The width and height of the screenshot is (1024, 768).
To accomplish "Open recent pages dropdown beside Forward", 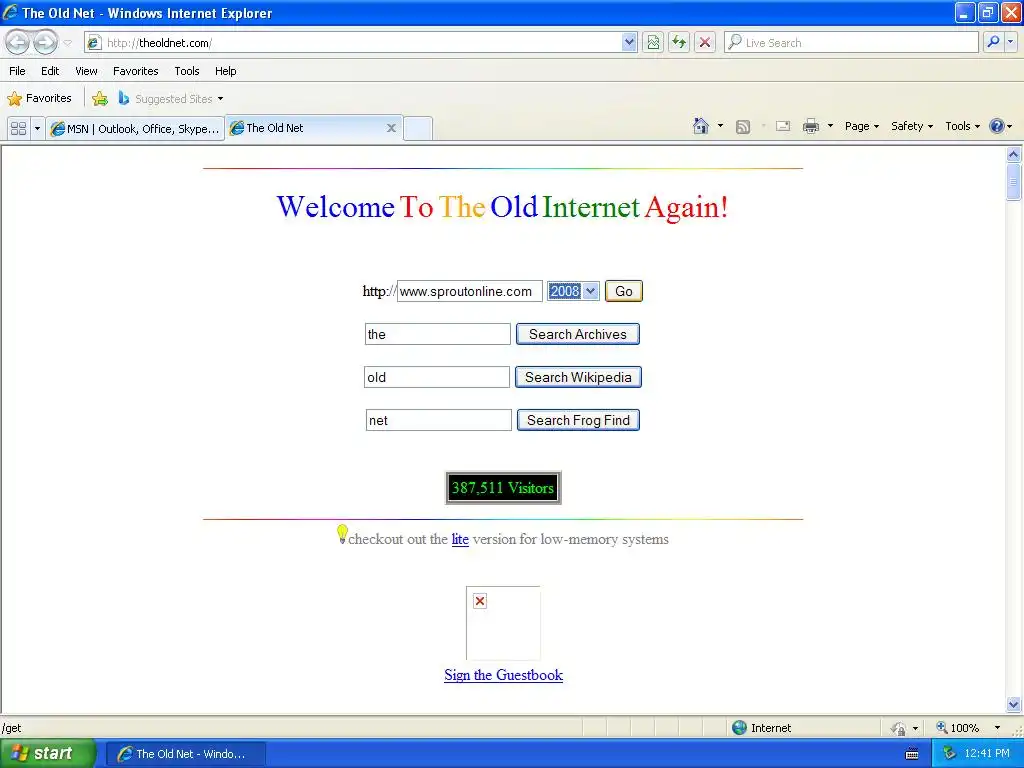I will [x=67, y=43].
